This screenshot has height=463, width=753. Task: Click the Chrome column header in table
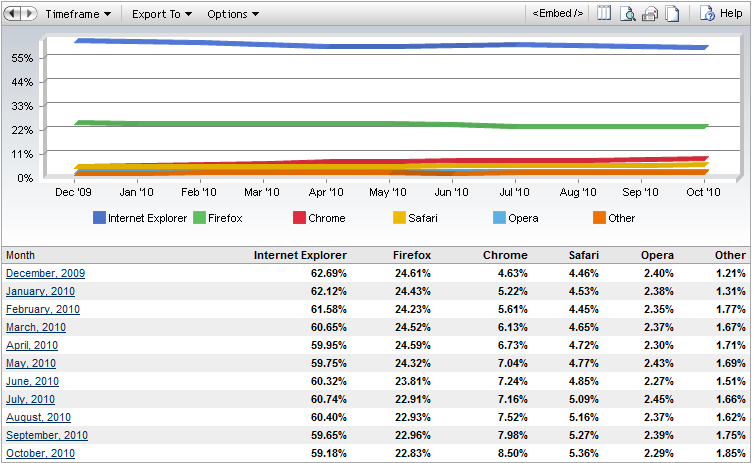pyautogui.click(x=504, y=255)
